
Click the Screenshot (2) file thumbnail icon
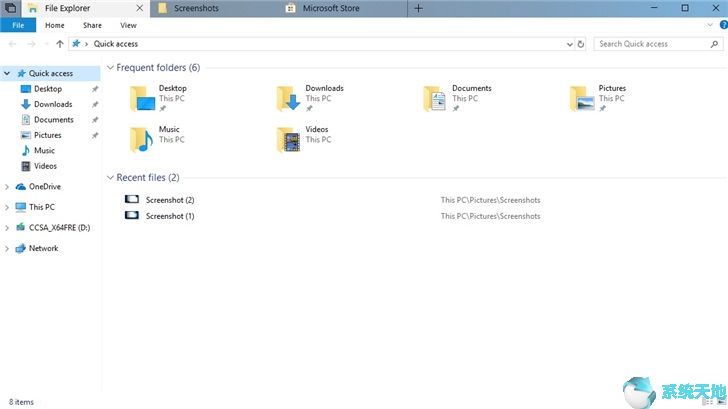click(x=132, y=199)
